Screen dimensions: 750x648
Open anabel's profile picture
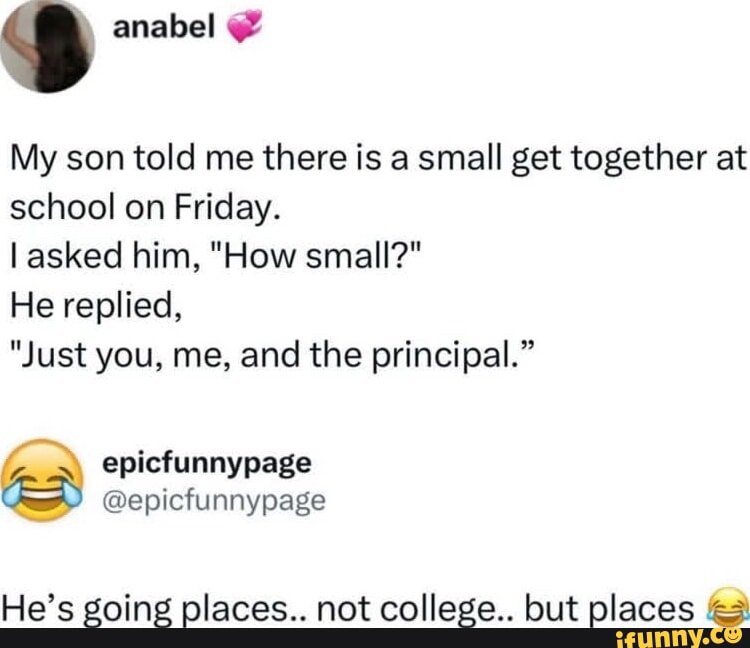click(47, 46)
